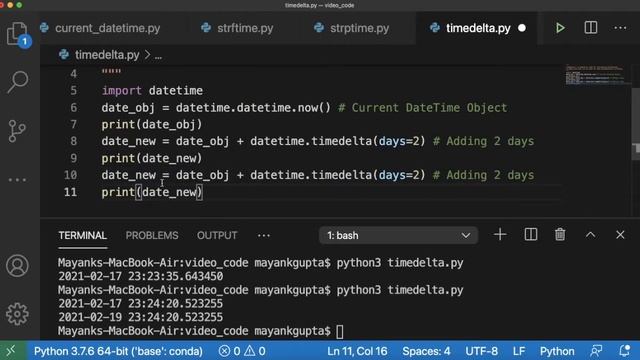Close the terminal panel
The image size is (640, 360).
coord(620,235)
